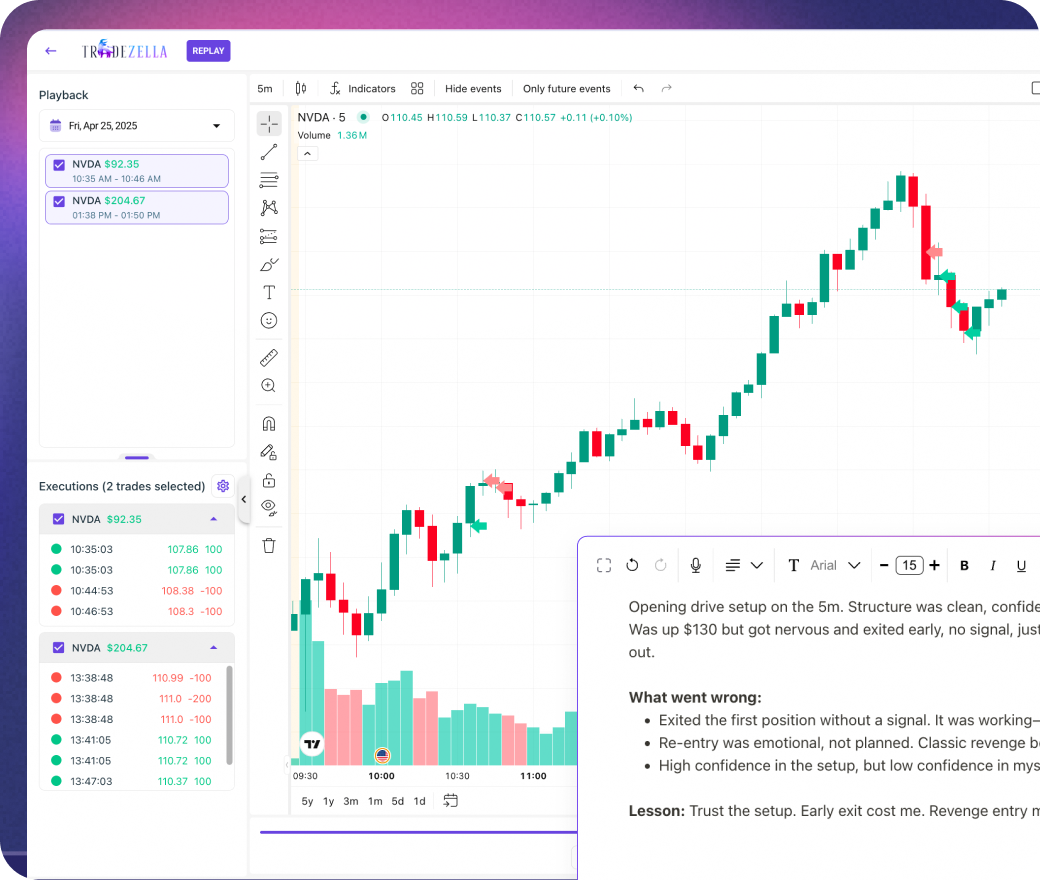The image size is (1040, 880).
Task: Click the REPLAY button
Action: click(208, 50)
